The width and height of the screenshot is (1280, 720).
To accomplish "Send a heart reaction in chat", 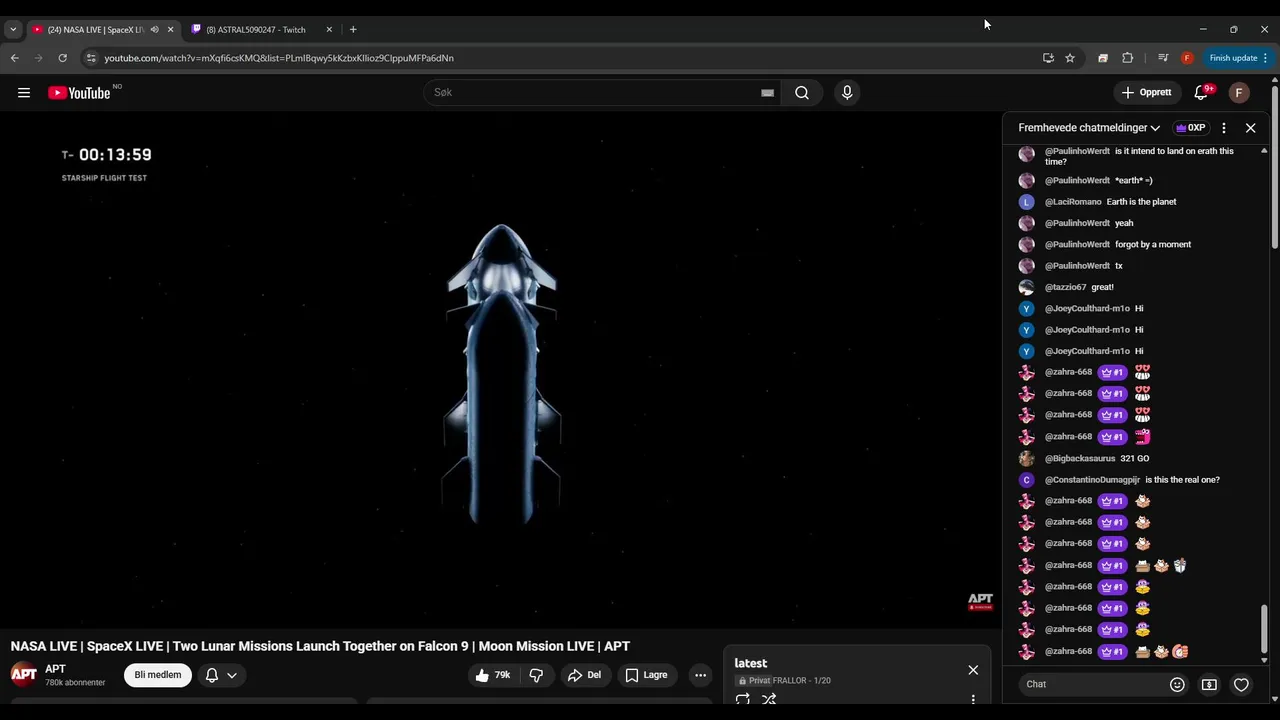I will 1241,684.
